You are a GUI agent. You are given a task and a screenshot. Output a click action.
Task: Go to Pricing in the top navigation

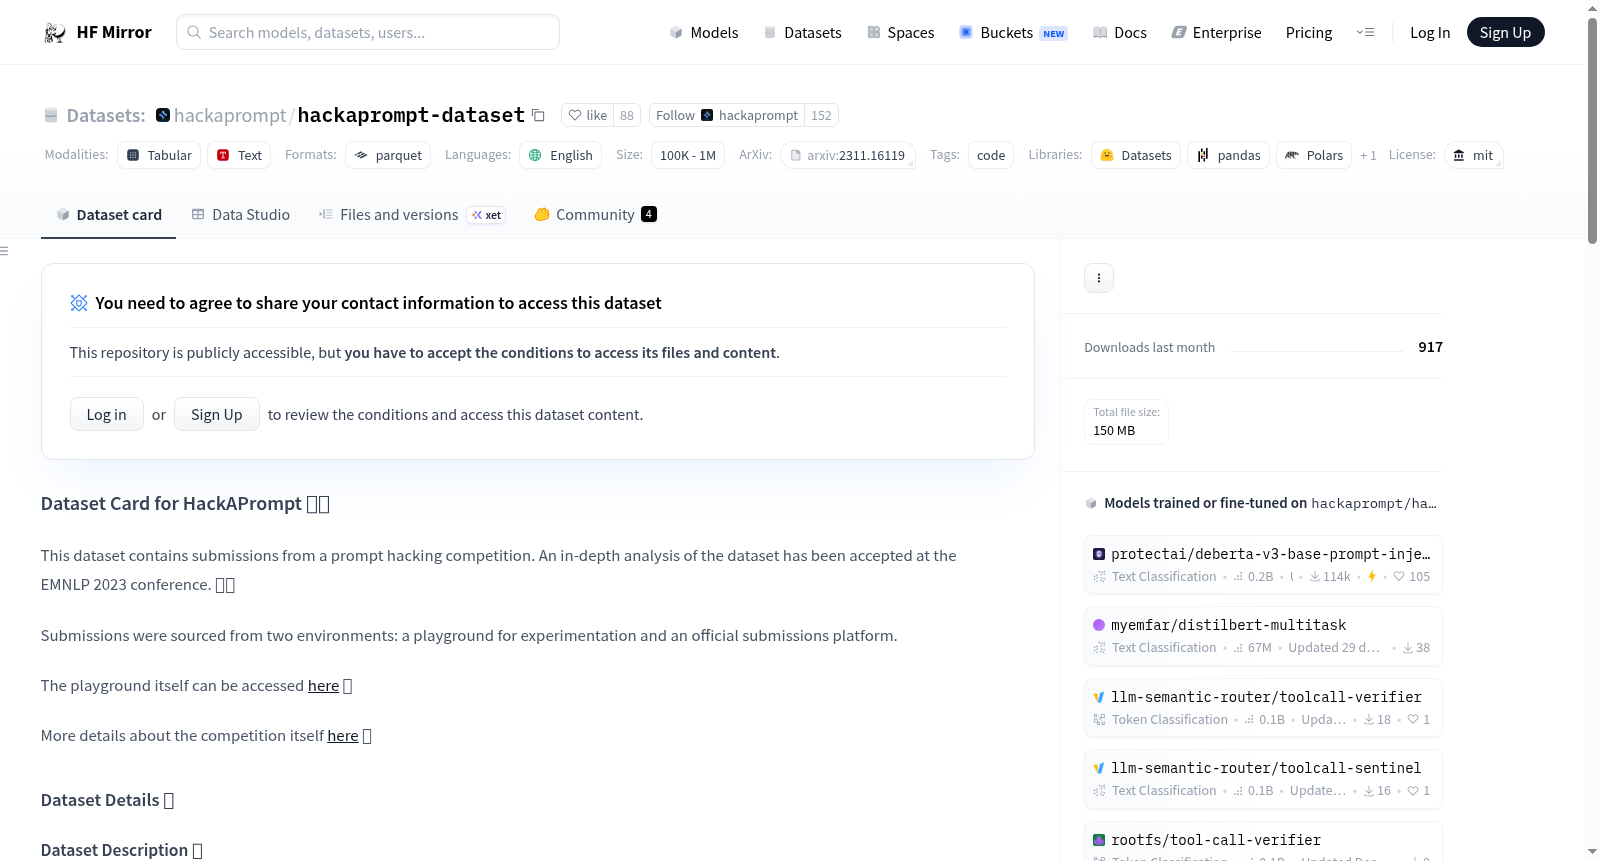[1309, 32]
